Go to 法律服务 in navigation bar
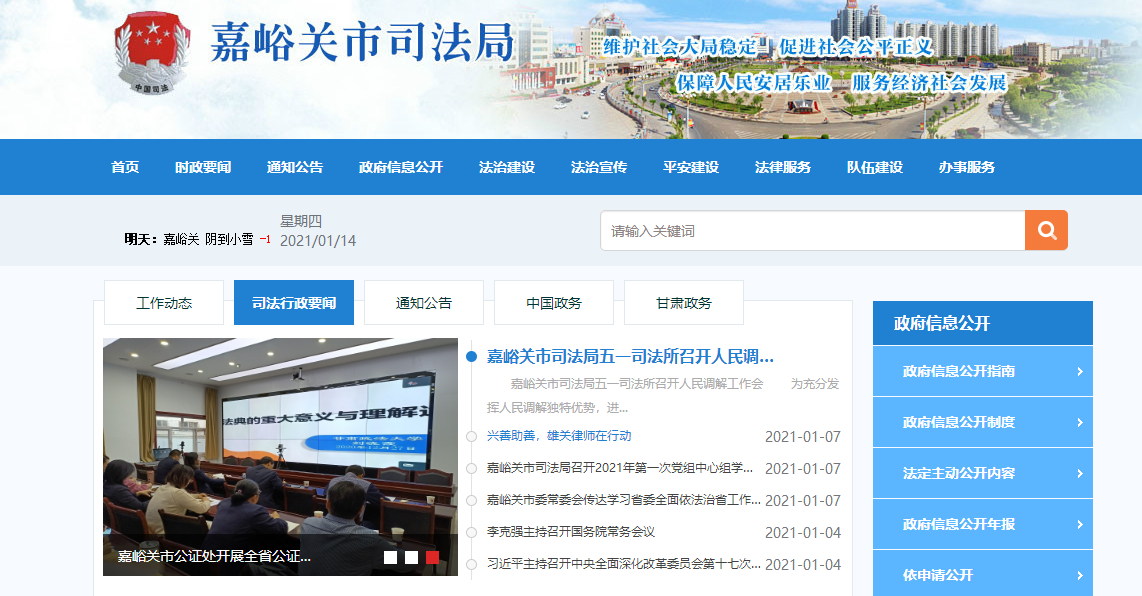 coord(783,167)
